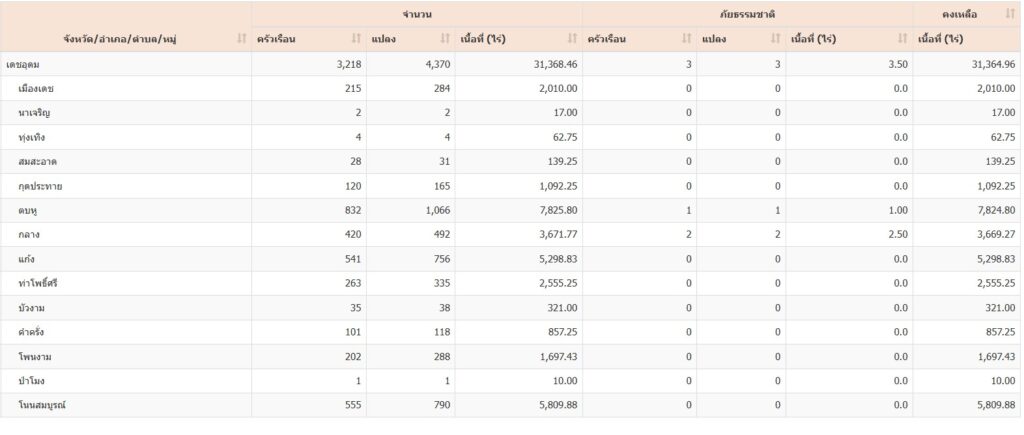Open the เมืองเดช subdistrict row
The height and width of the screenshot is (435, 1024).
coord(36,88)
